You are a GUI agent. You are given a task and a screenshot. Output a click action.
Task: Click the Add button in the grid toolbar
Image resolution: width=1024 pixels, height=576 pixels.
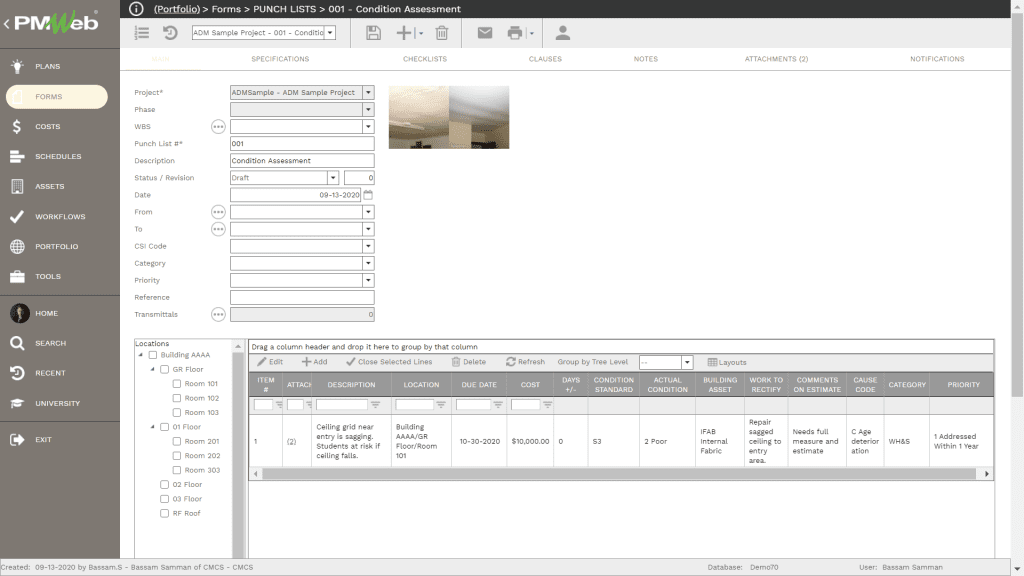314,362
